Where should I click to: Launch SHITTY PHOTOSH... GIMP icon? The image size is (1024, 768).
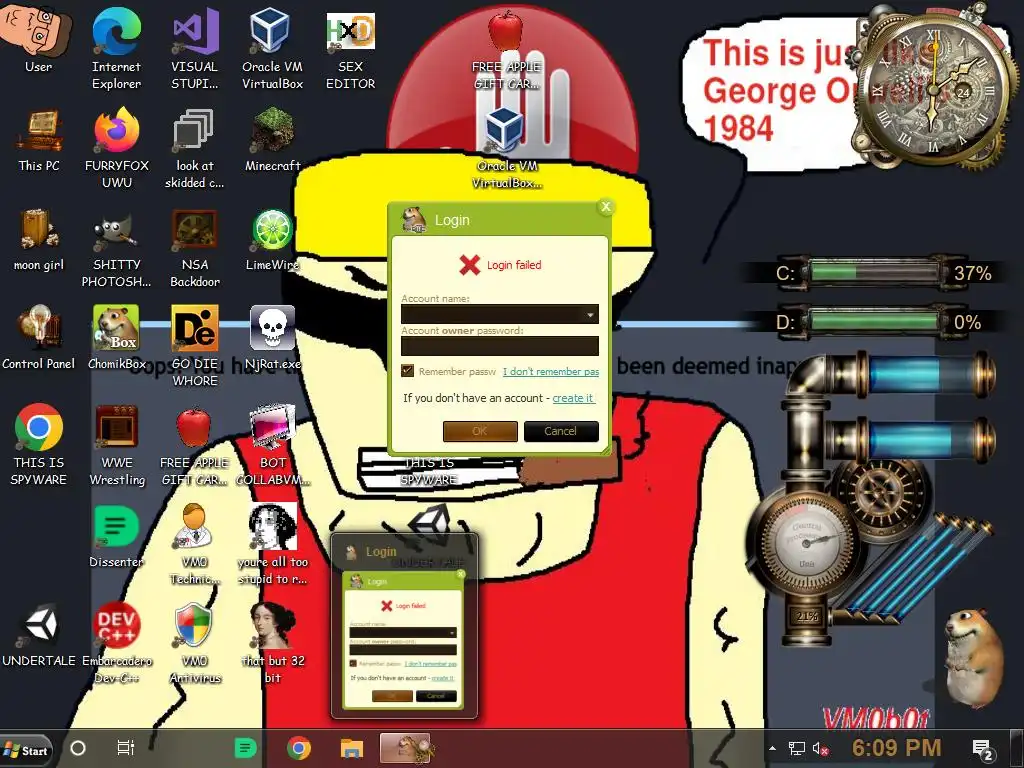tap(117, 248)
